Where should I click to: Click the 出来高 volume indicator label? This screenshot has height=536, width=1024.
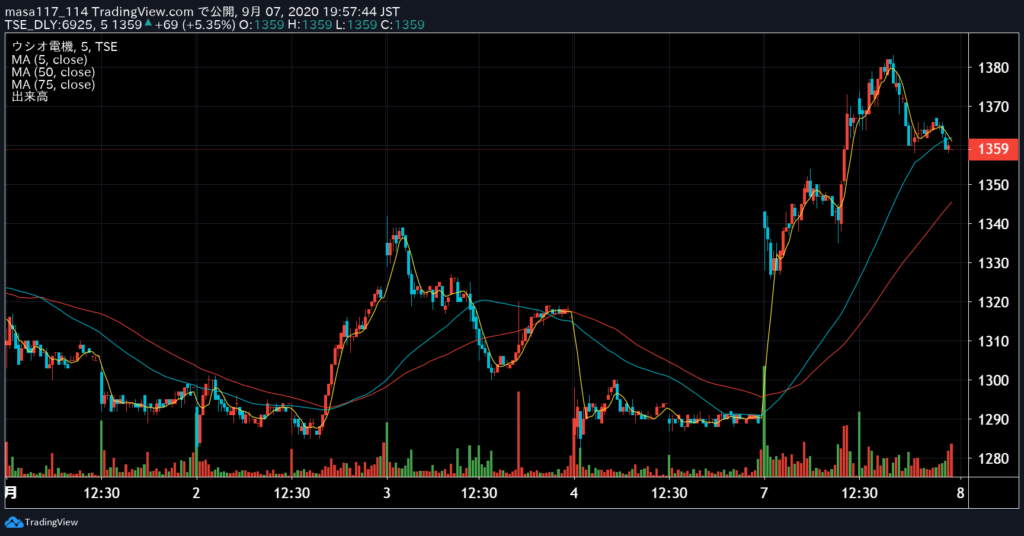(x=29, y=97)
